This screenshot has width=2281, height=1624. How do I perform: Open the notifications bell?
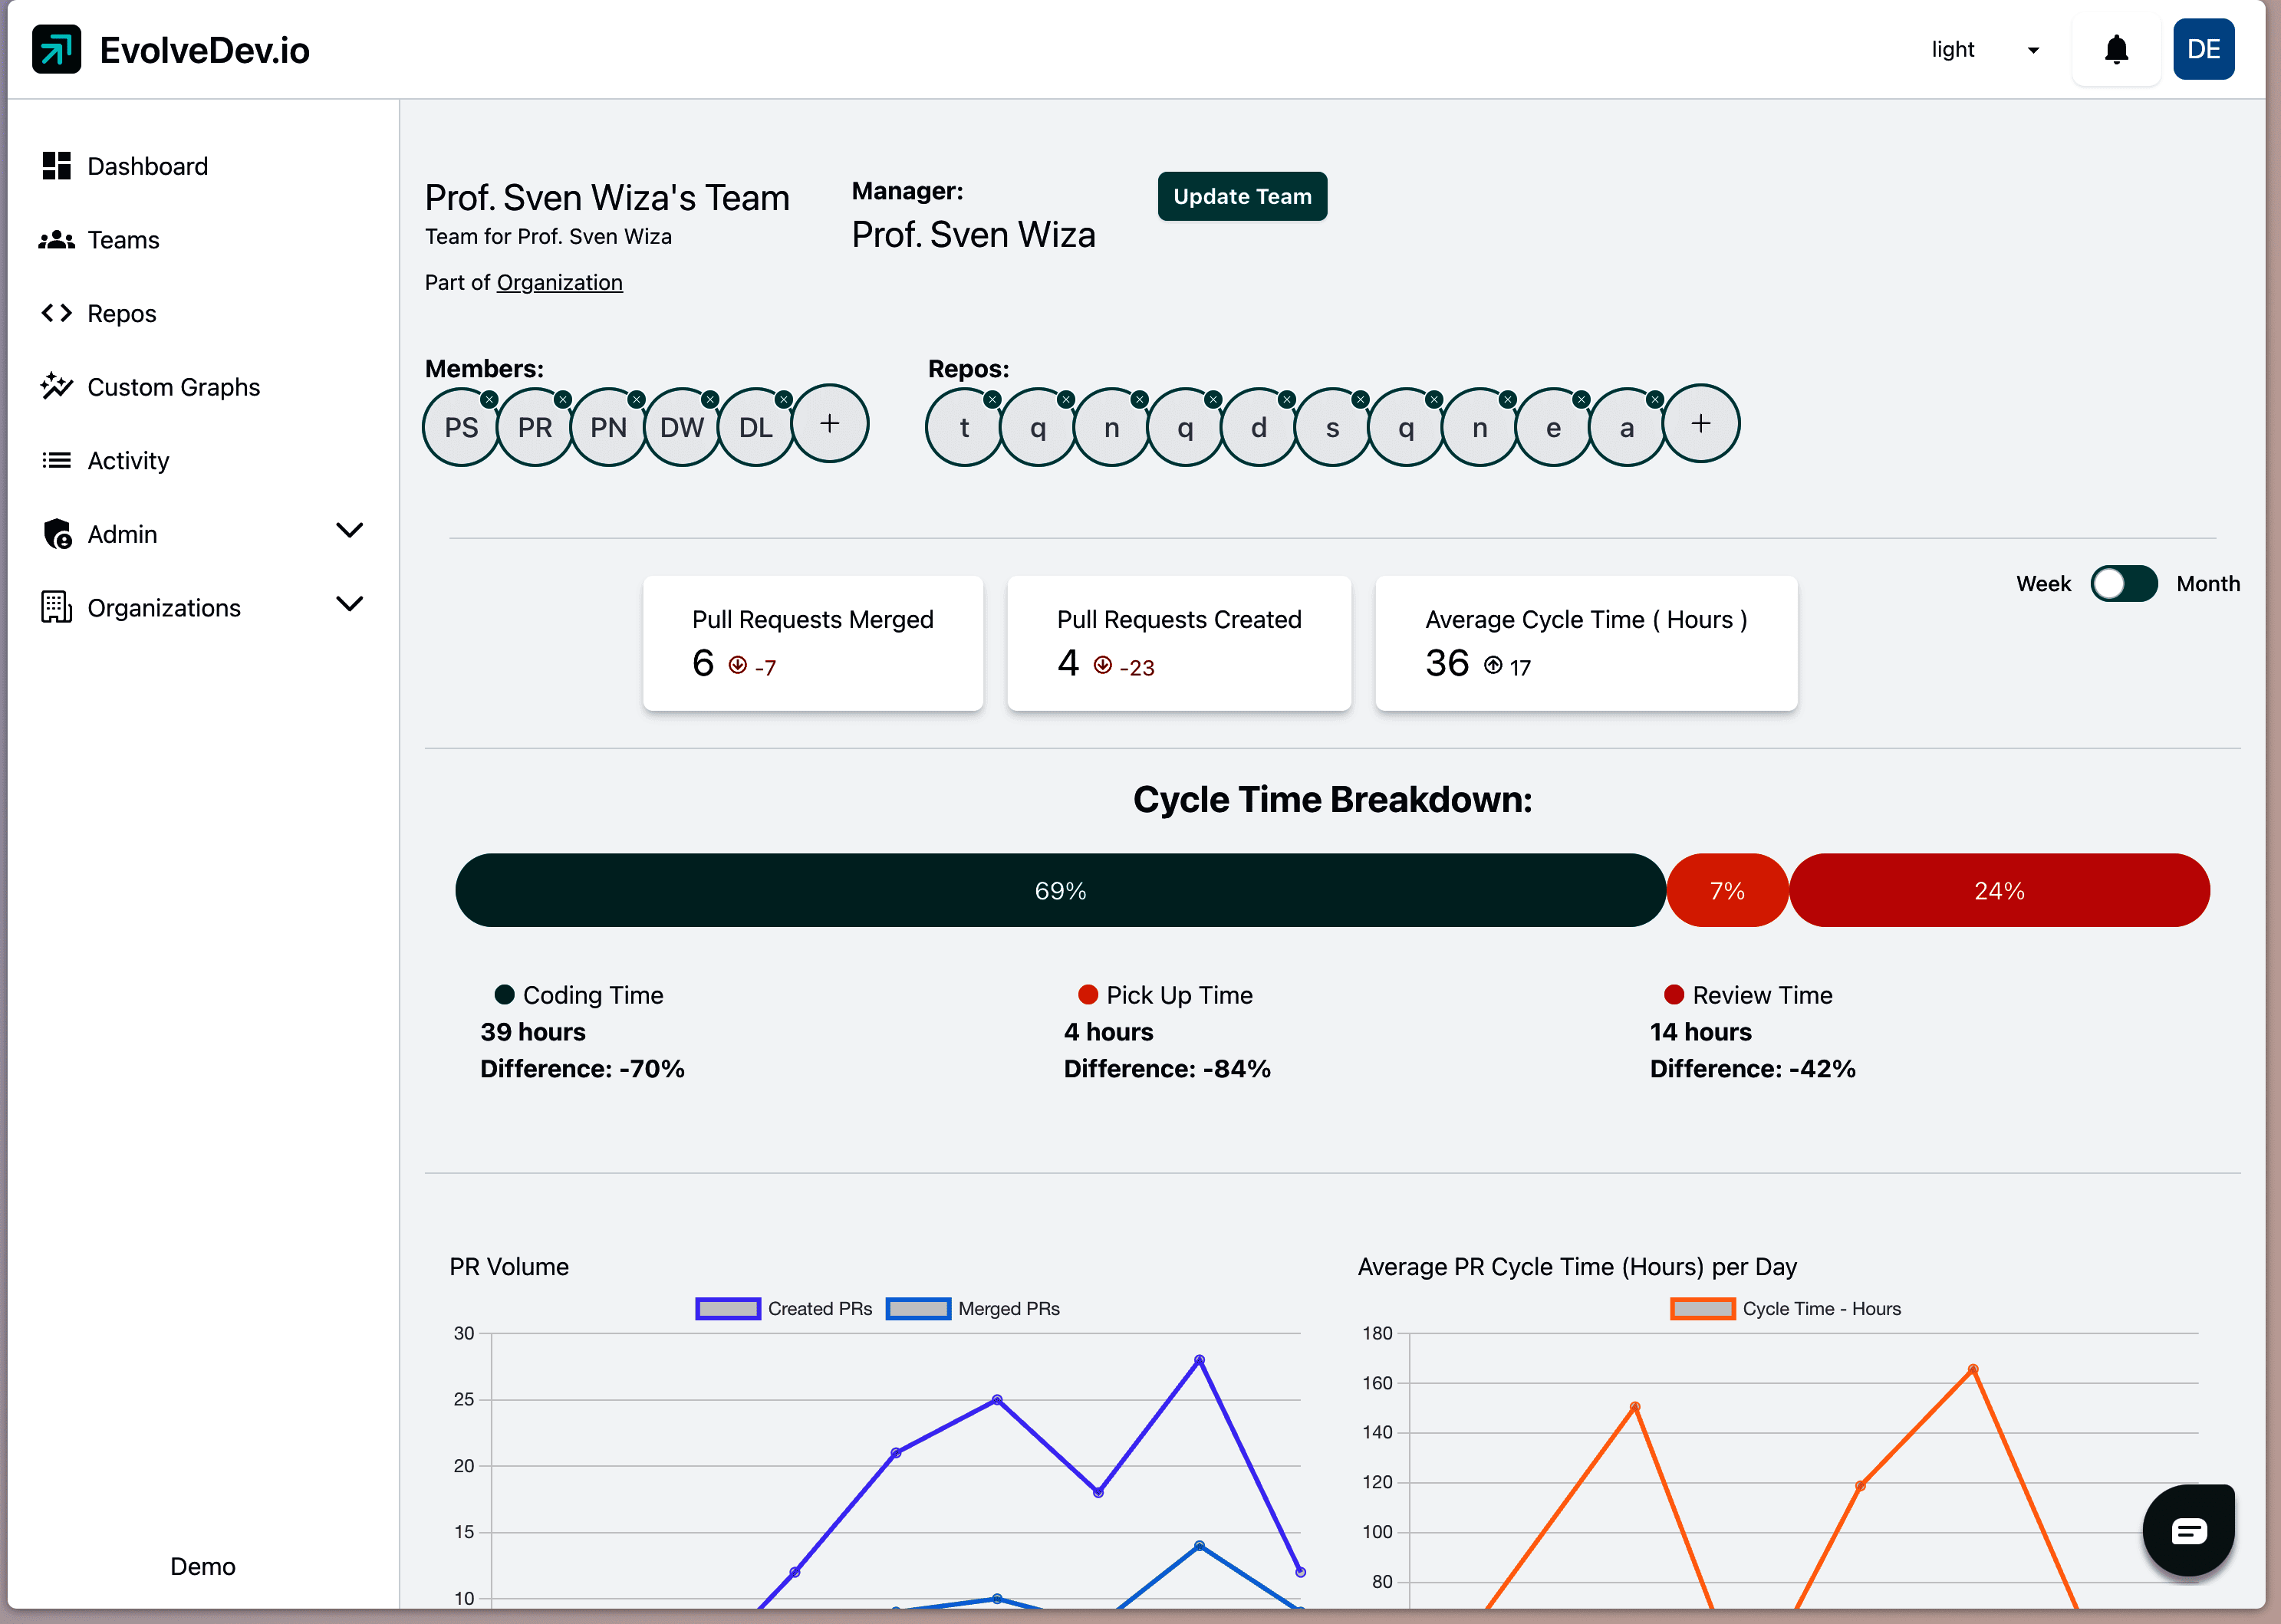pos(2116,49)
